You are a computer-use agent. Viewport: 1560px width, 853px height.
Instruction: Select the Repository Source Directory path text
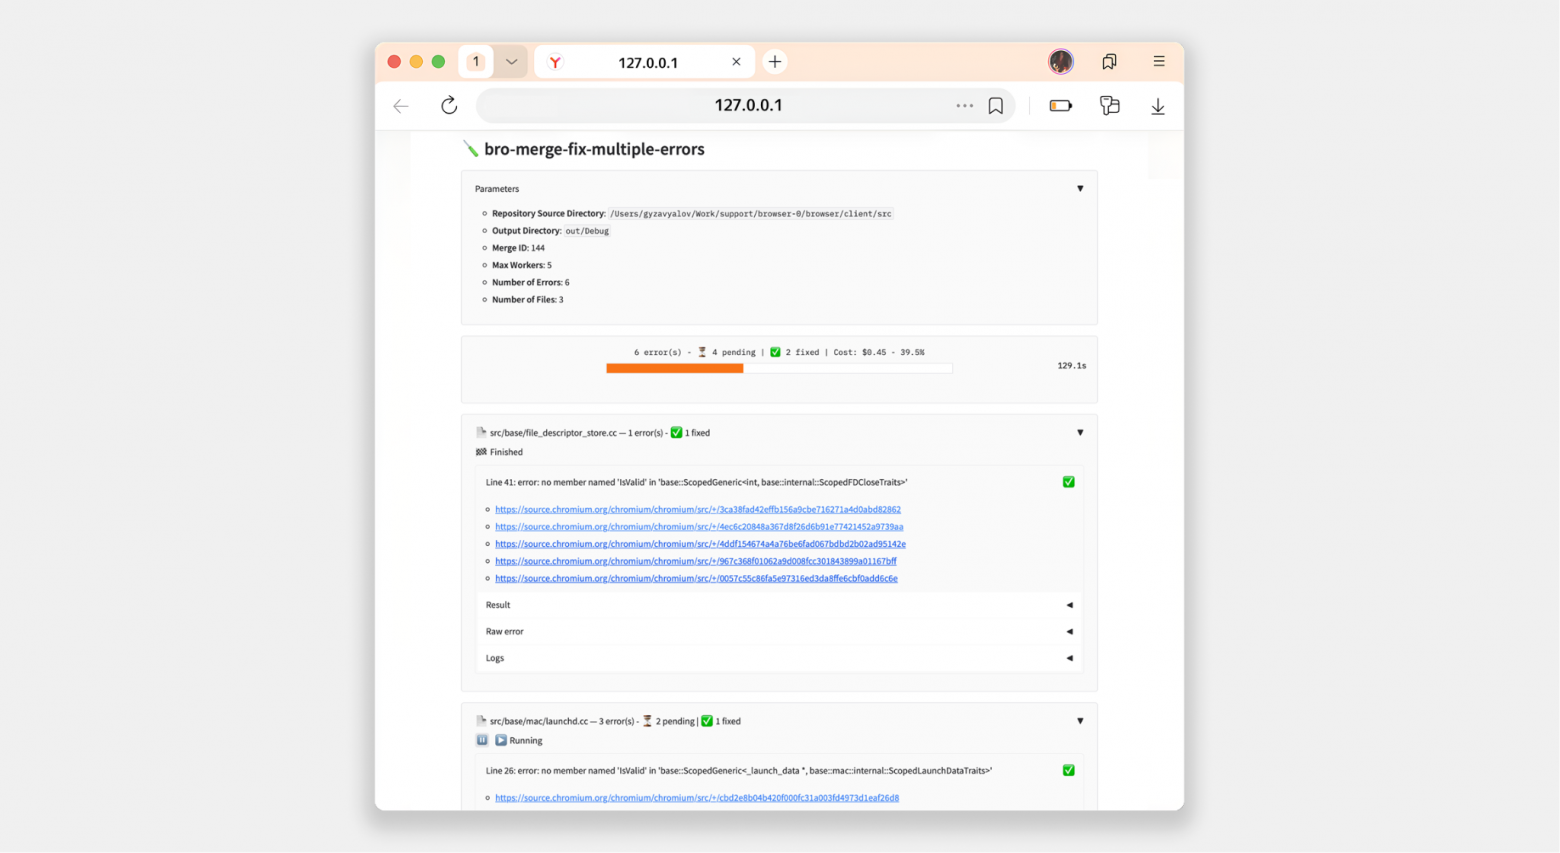click(x=751, y=213)
